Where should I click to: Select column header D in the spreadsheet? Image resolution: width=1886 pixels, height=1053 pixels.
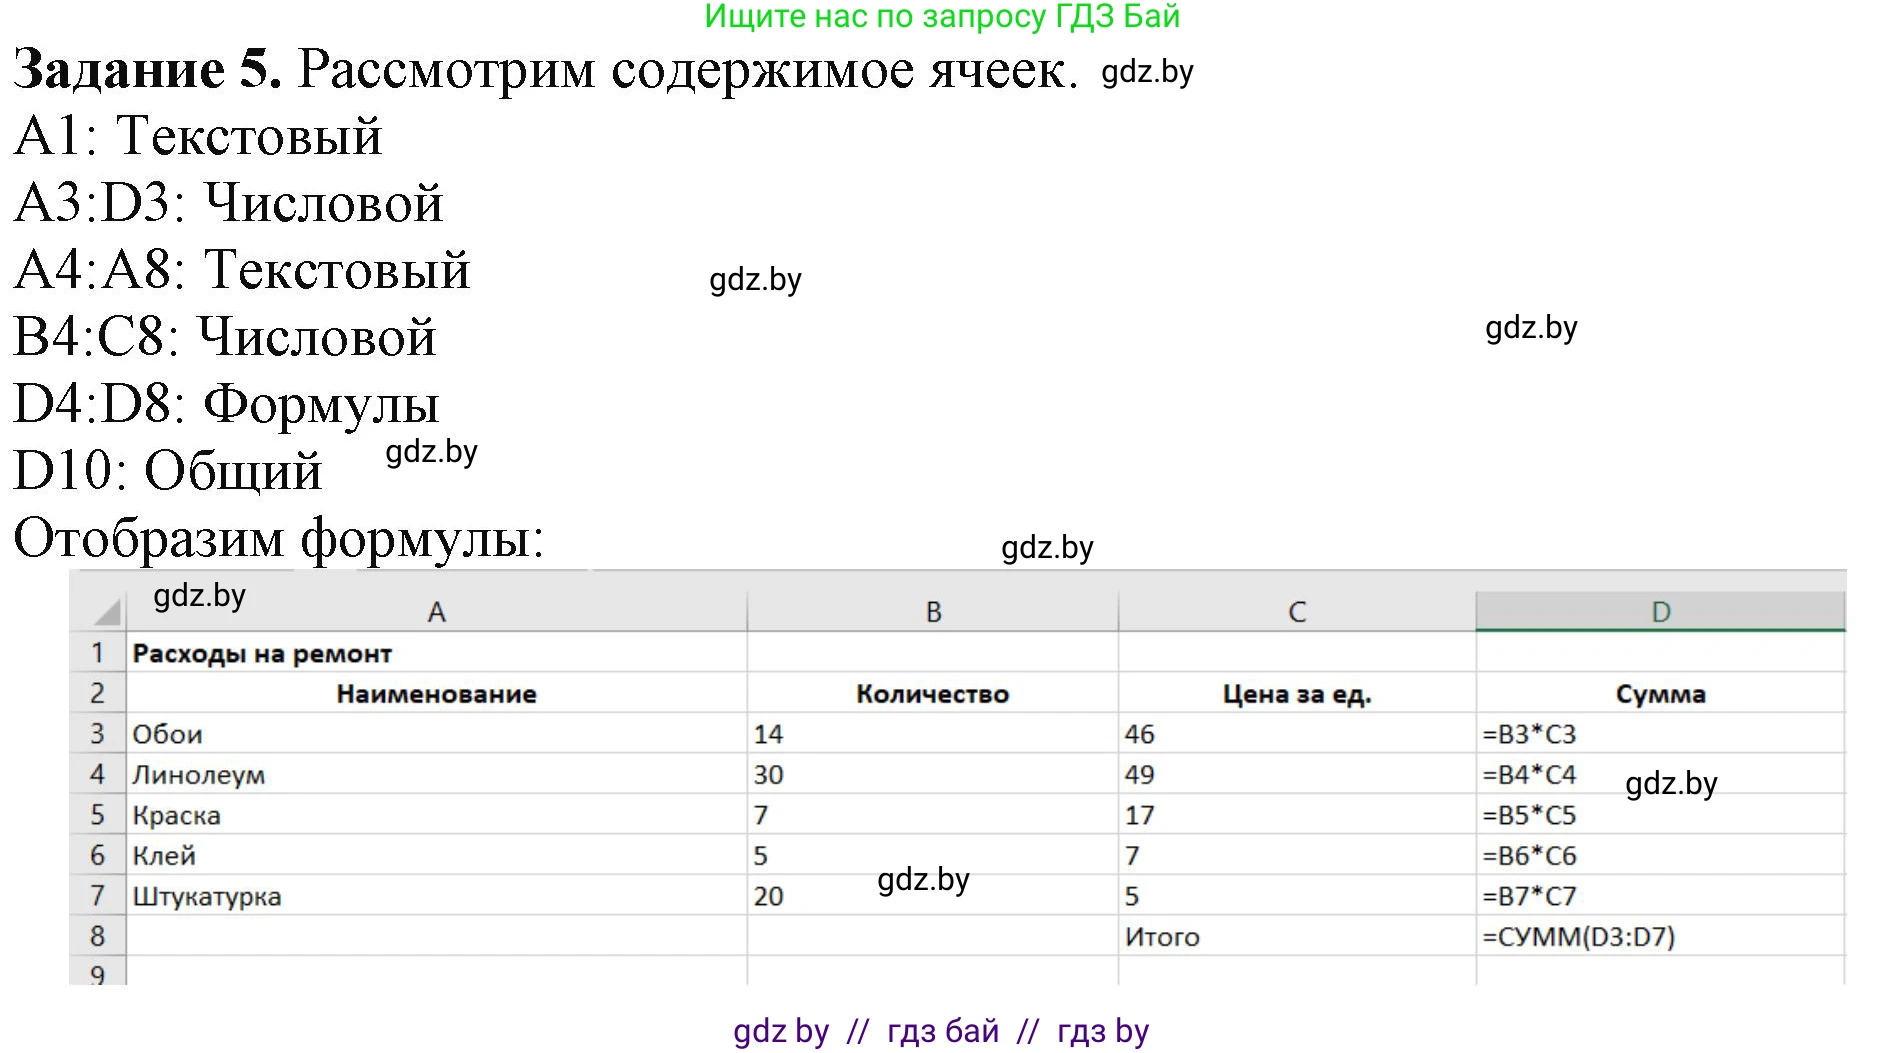[1660, 610]
